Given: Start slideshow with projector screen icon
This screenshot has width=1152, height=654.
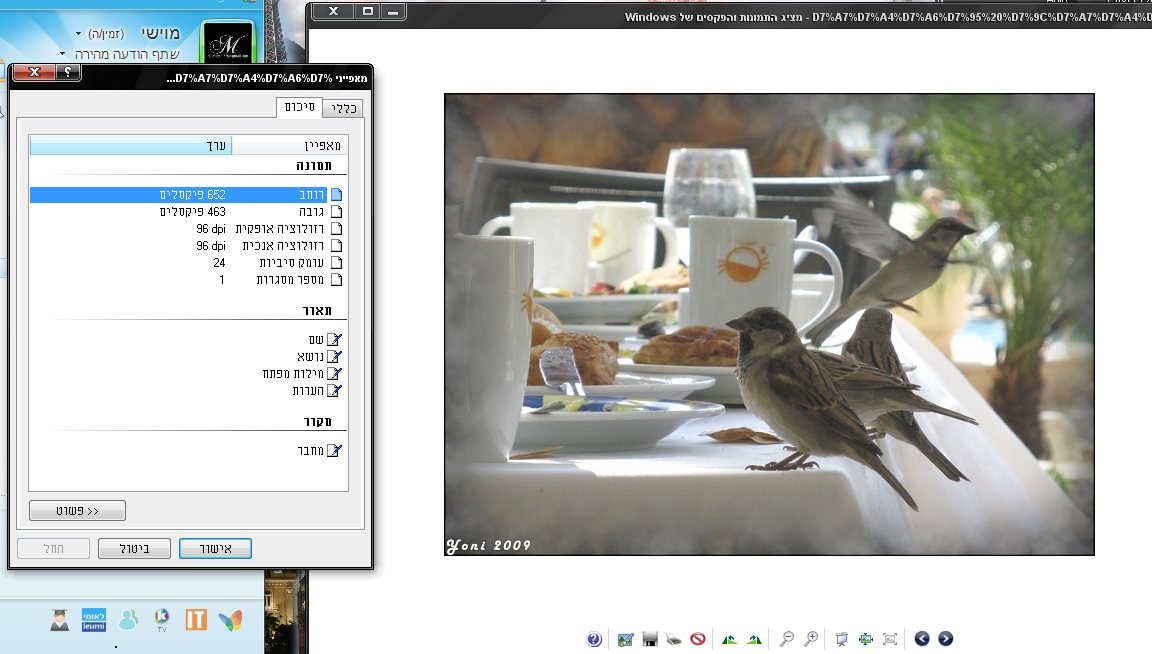Looking at the screenshot, I should pos(842,639).
